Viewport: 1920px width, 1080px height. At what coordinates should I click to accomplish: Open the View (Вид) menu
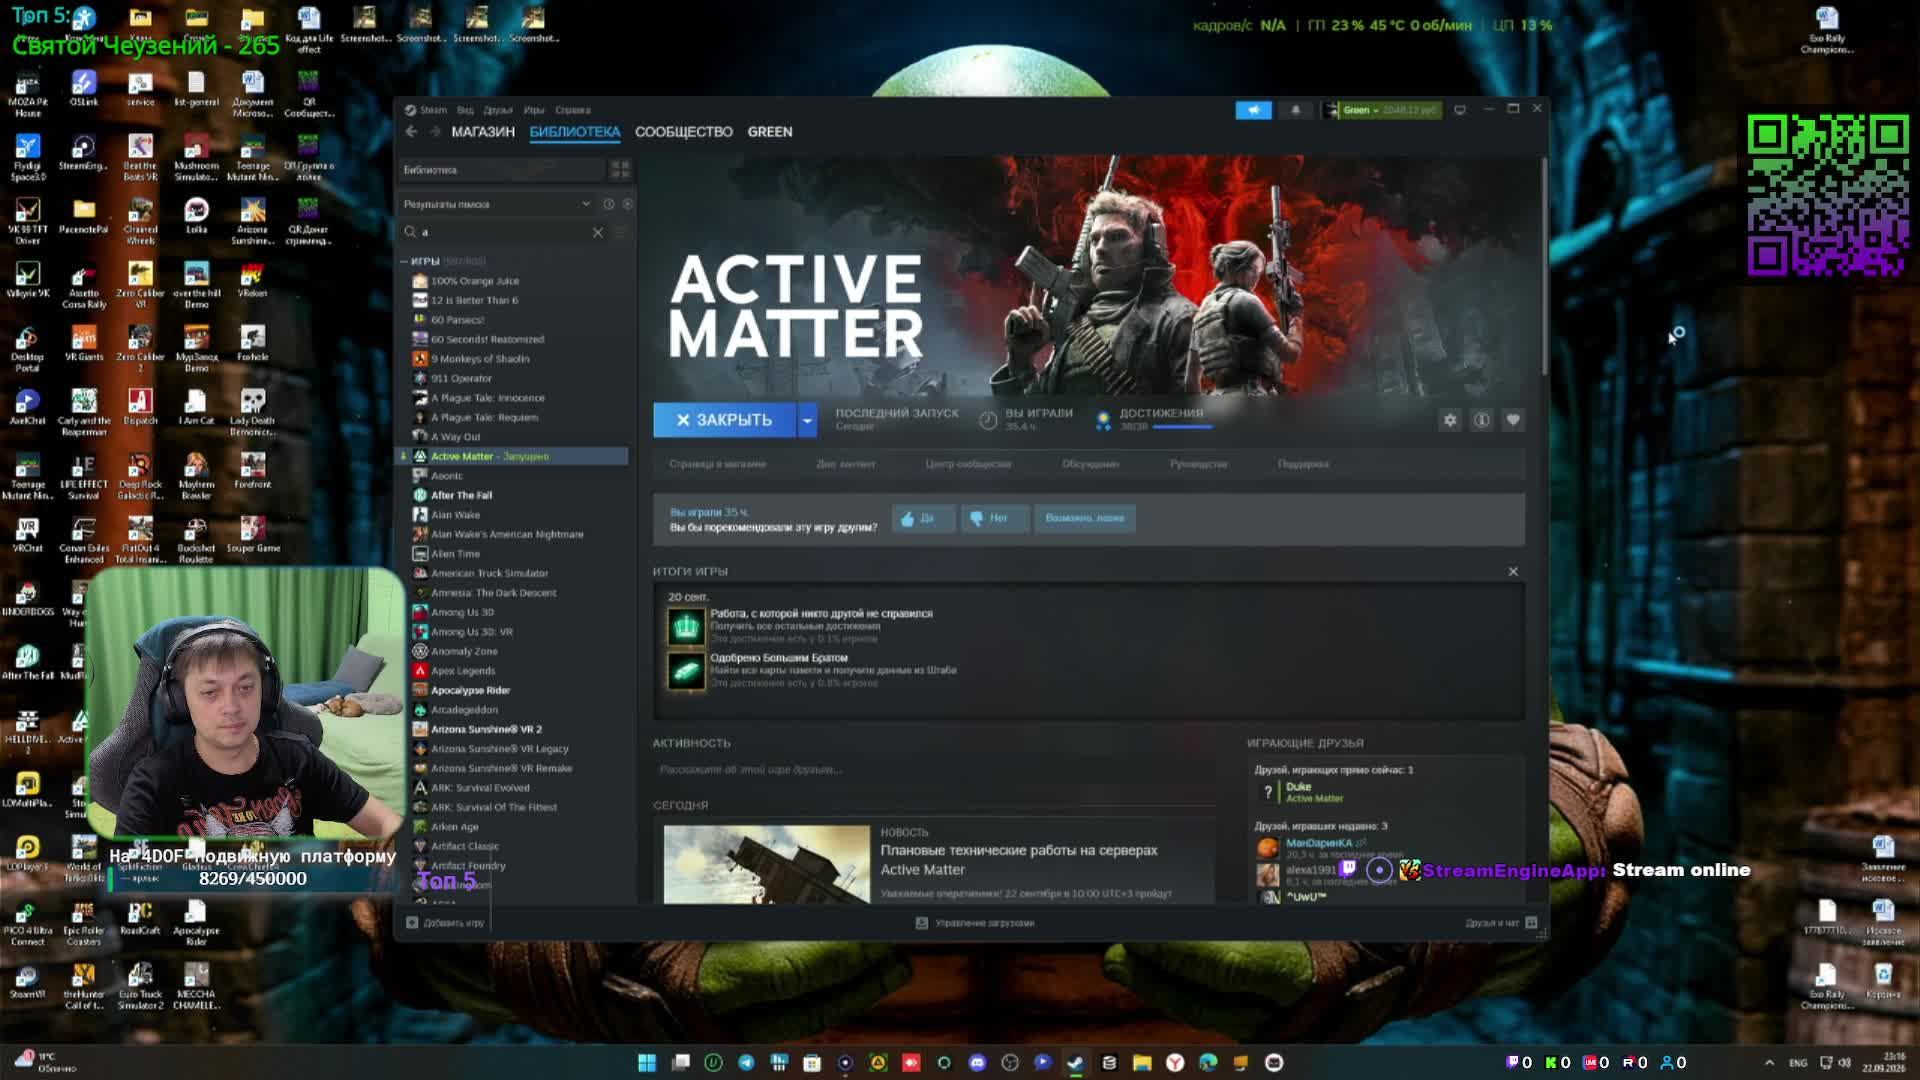pos(465,110)
